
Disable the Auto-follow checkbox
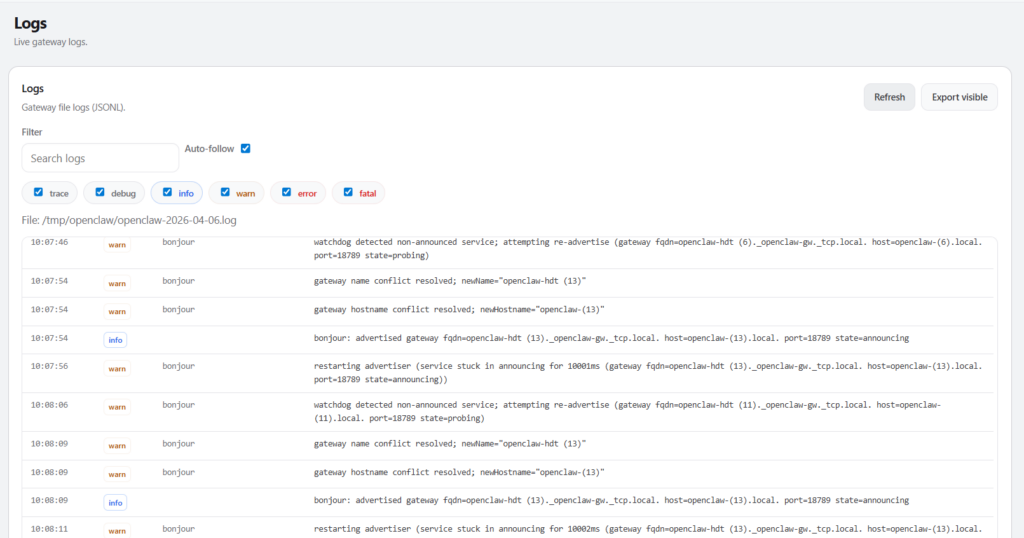pos(245,149)
